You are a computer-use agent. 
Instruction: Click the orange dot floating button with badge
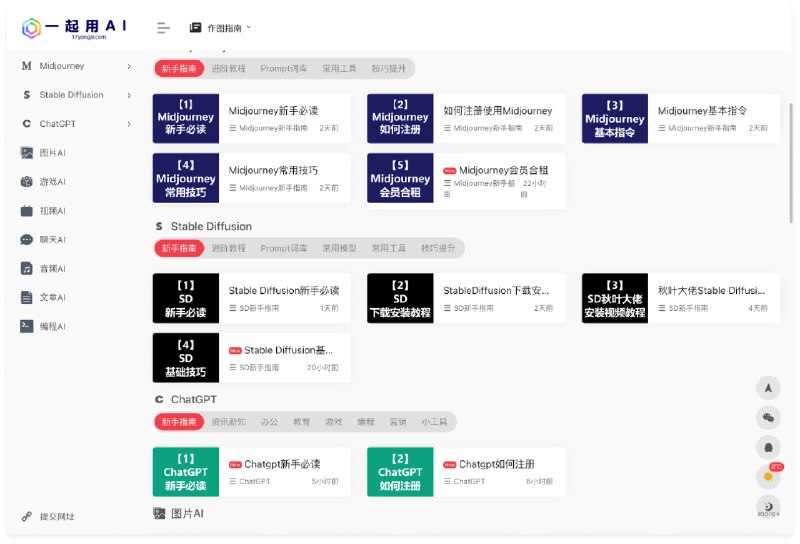(x=768, y=477)
